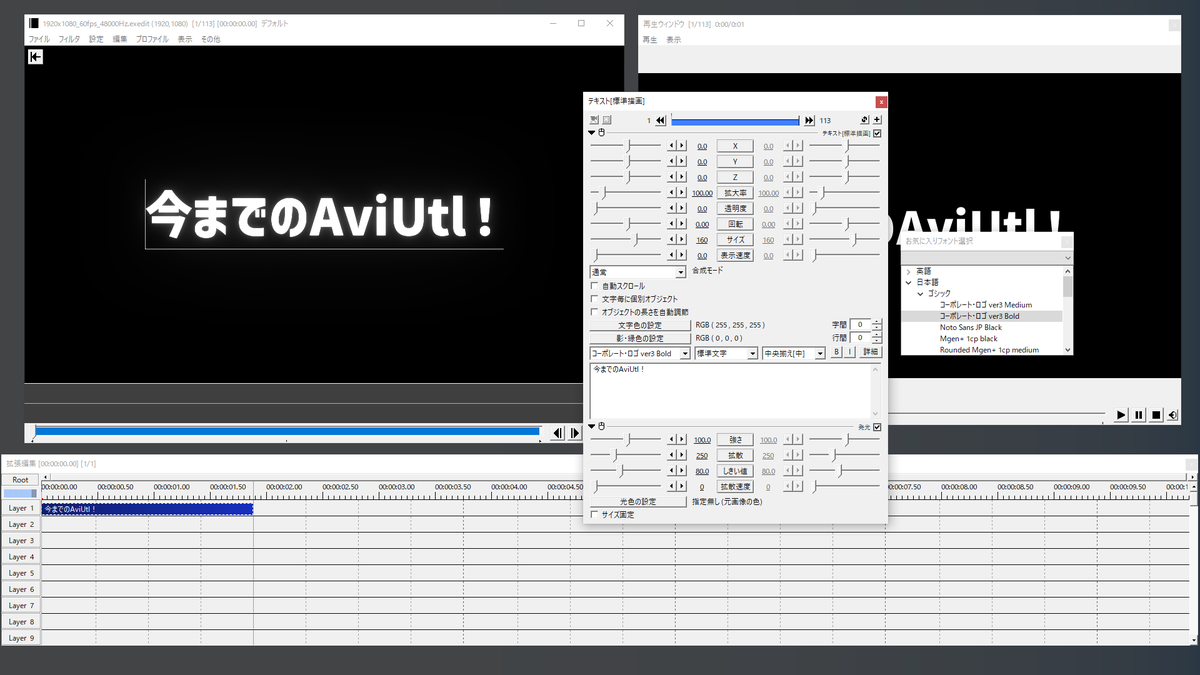The image size is (1200, 675).
Task: Click left glow strength (強さ) slider
Action: 626,439
